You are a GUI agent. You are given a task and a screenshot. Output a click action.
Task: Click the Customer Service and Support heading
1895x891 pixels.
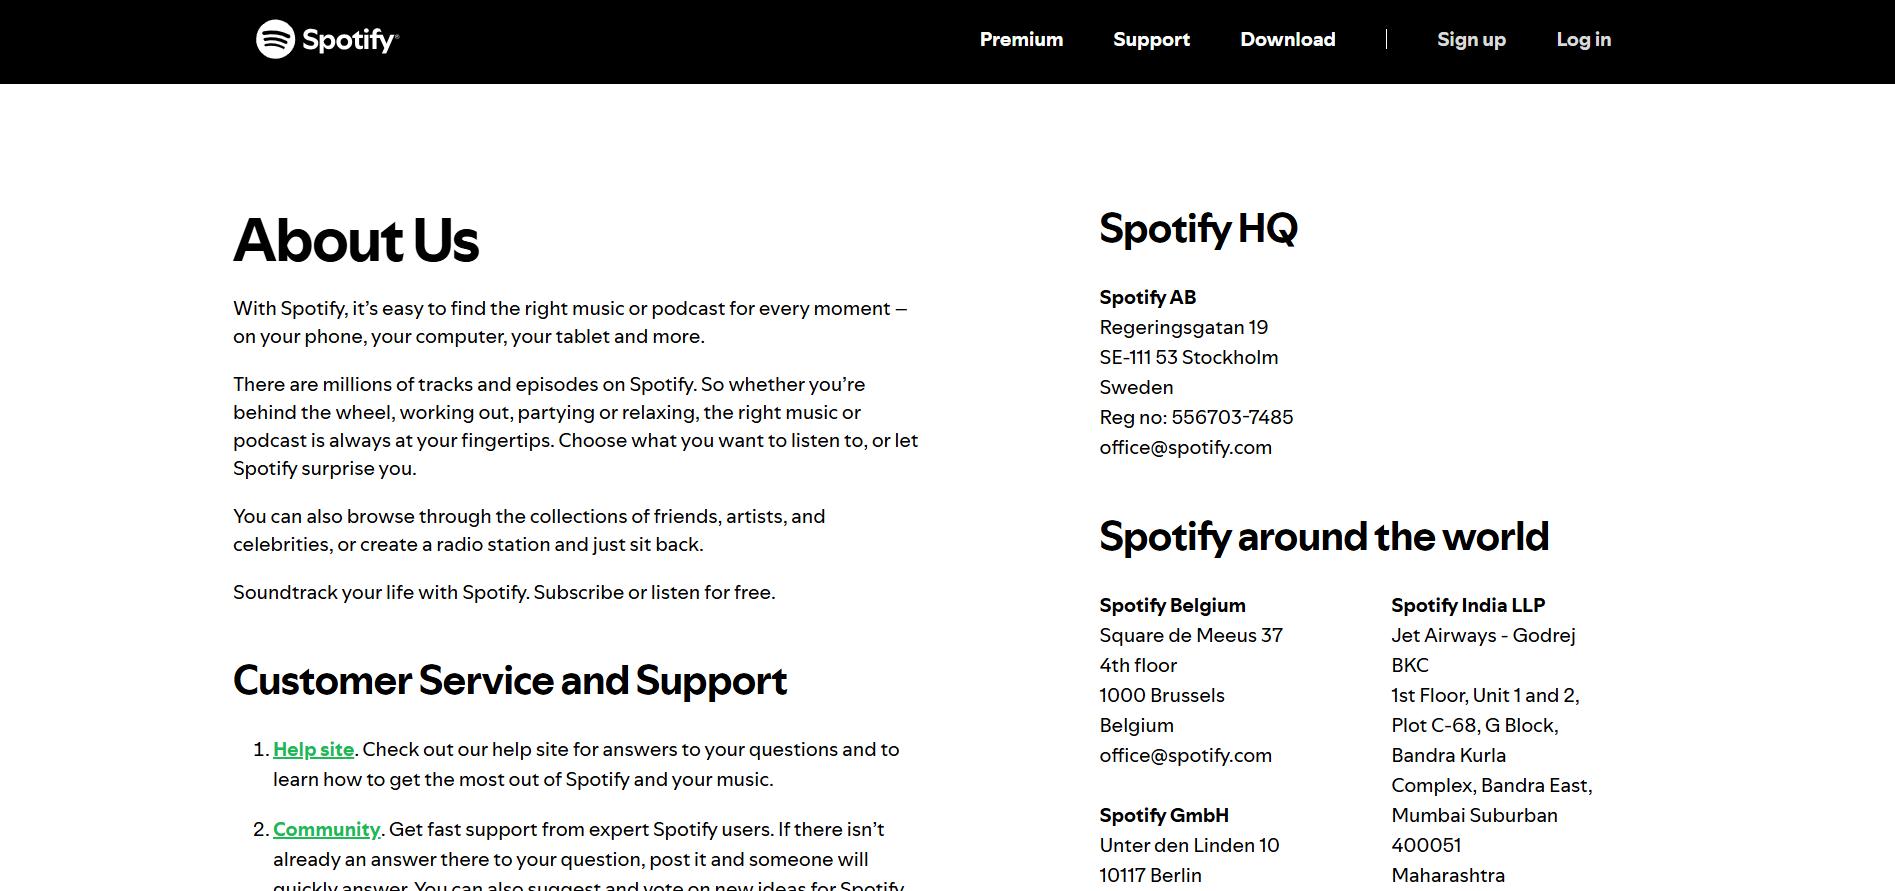pyautogui.click(x=510, y=681)
